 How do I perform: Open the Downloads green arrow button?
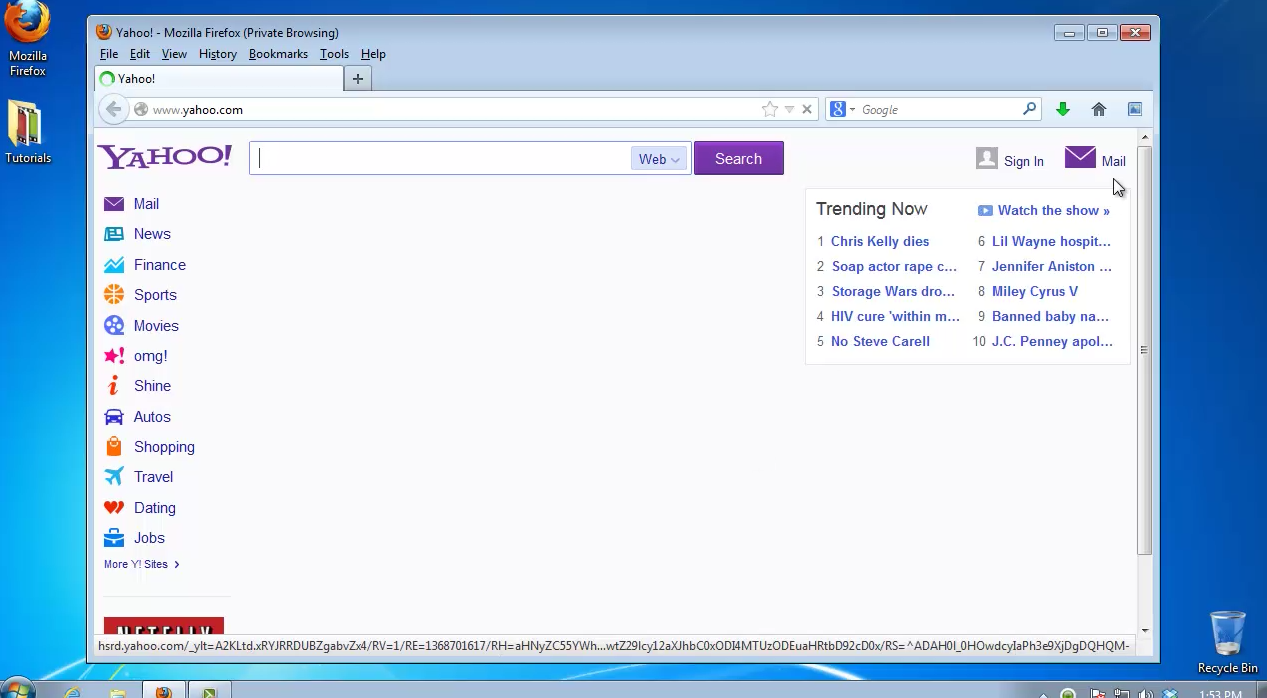[x=1063, y=109]
